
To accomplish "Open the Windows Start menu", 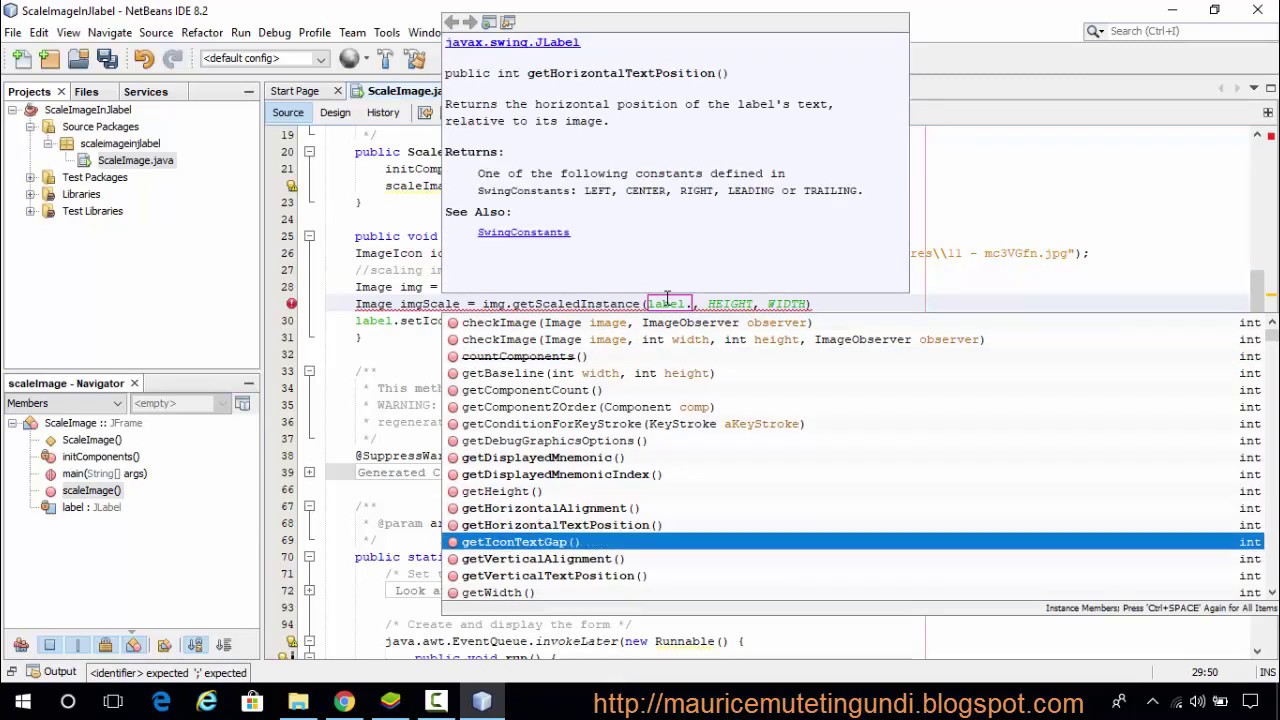I will point(23,702).
